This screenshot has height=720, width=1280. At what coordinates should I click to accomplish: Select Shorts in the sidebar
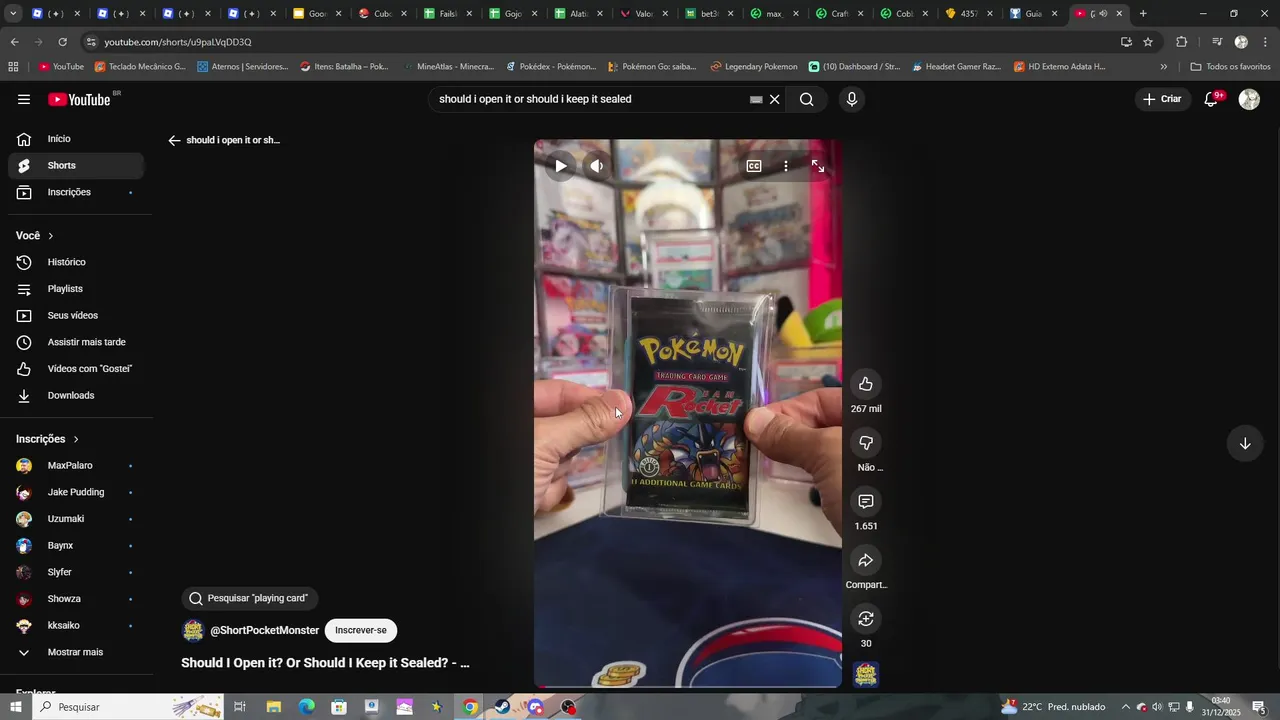[x=76, y=165]
